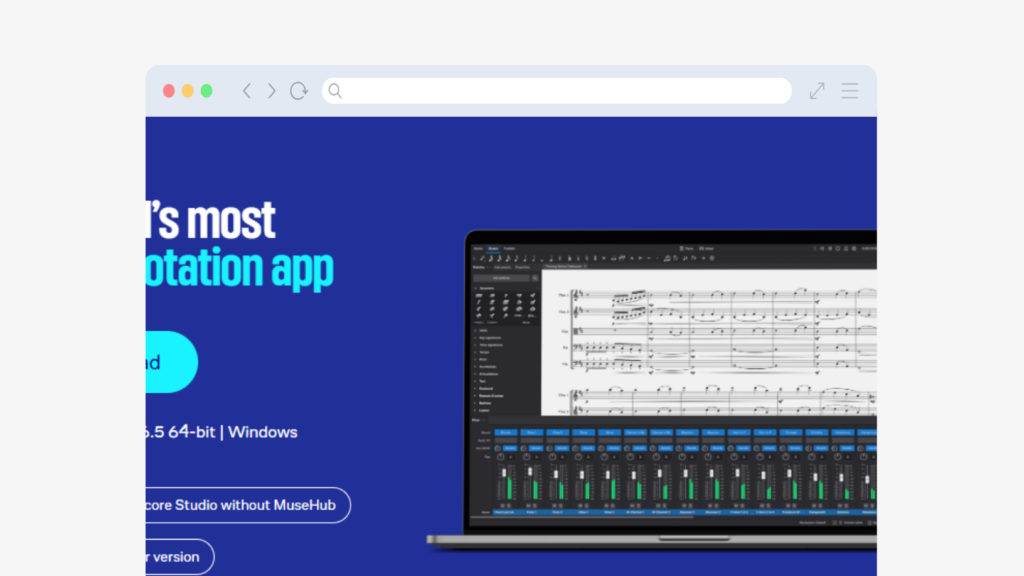This screenshot has height=576, width=1024.
Task: Click the partially visible version button
Action: [178, 556]
